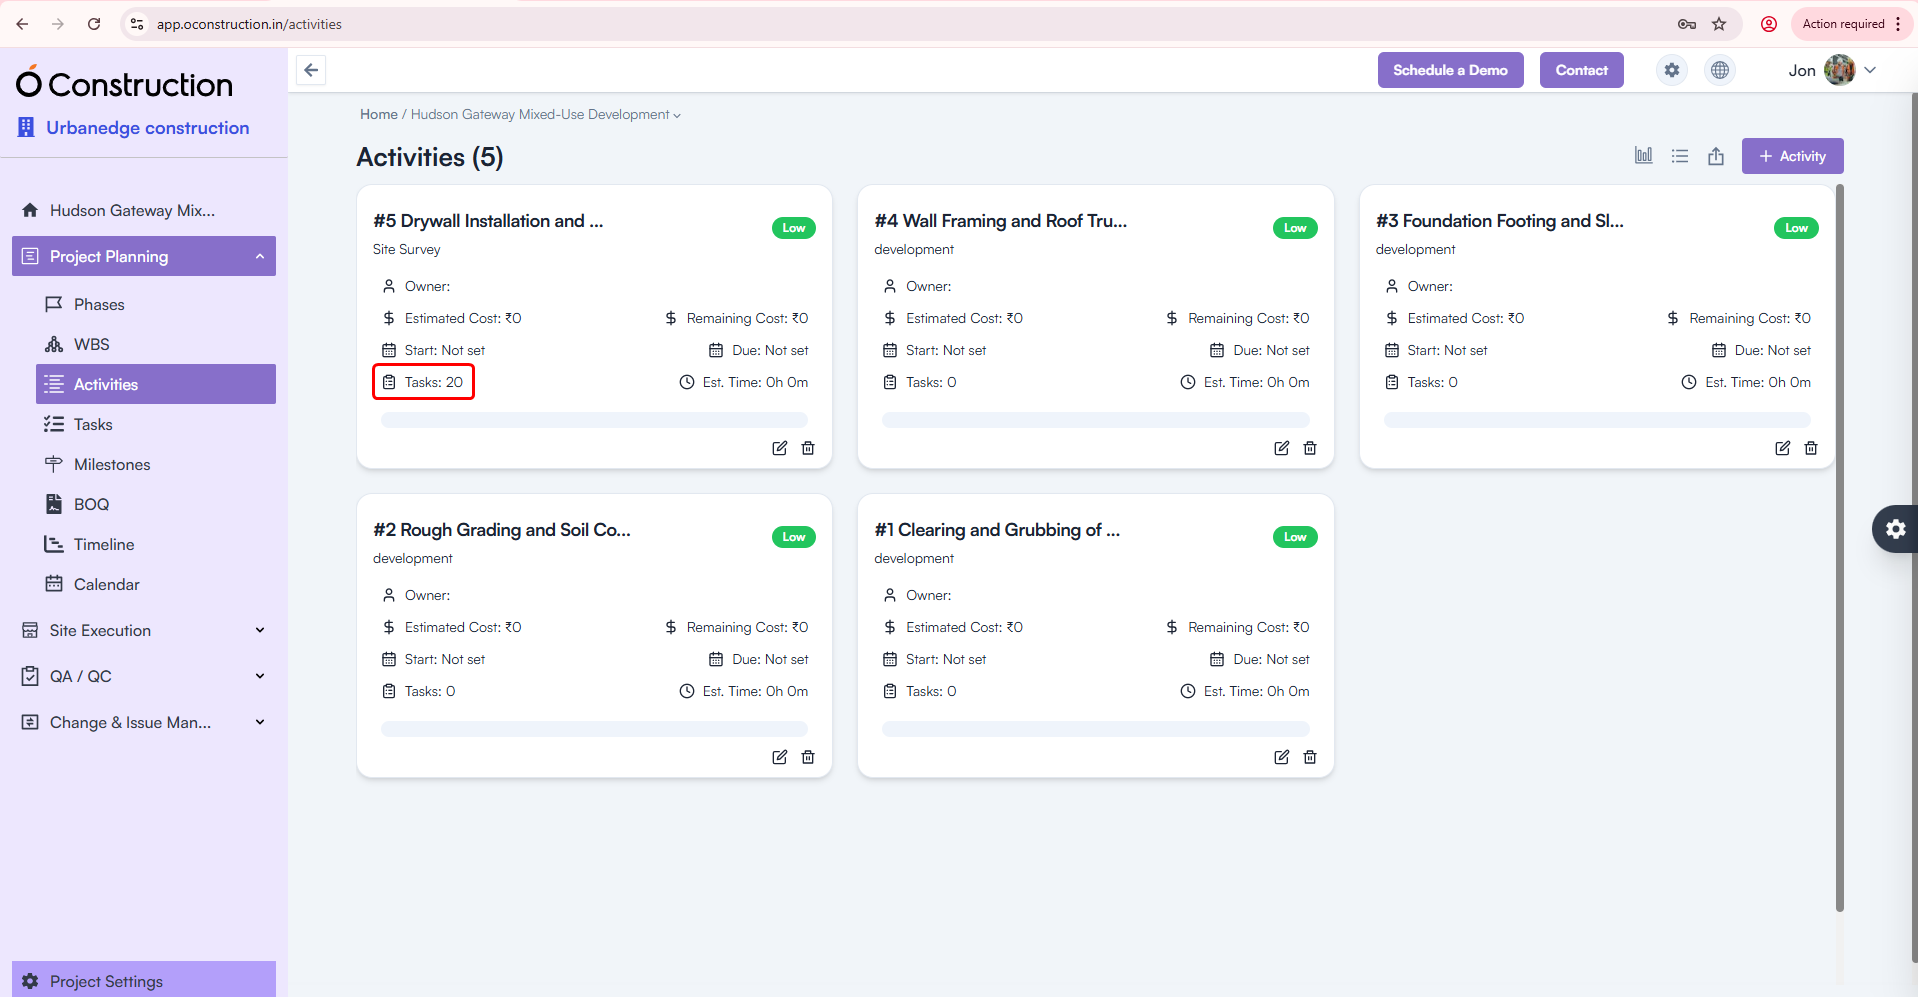Edit the Foundation Footing activity

coord(1781,448)
